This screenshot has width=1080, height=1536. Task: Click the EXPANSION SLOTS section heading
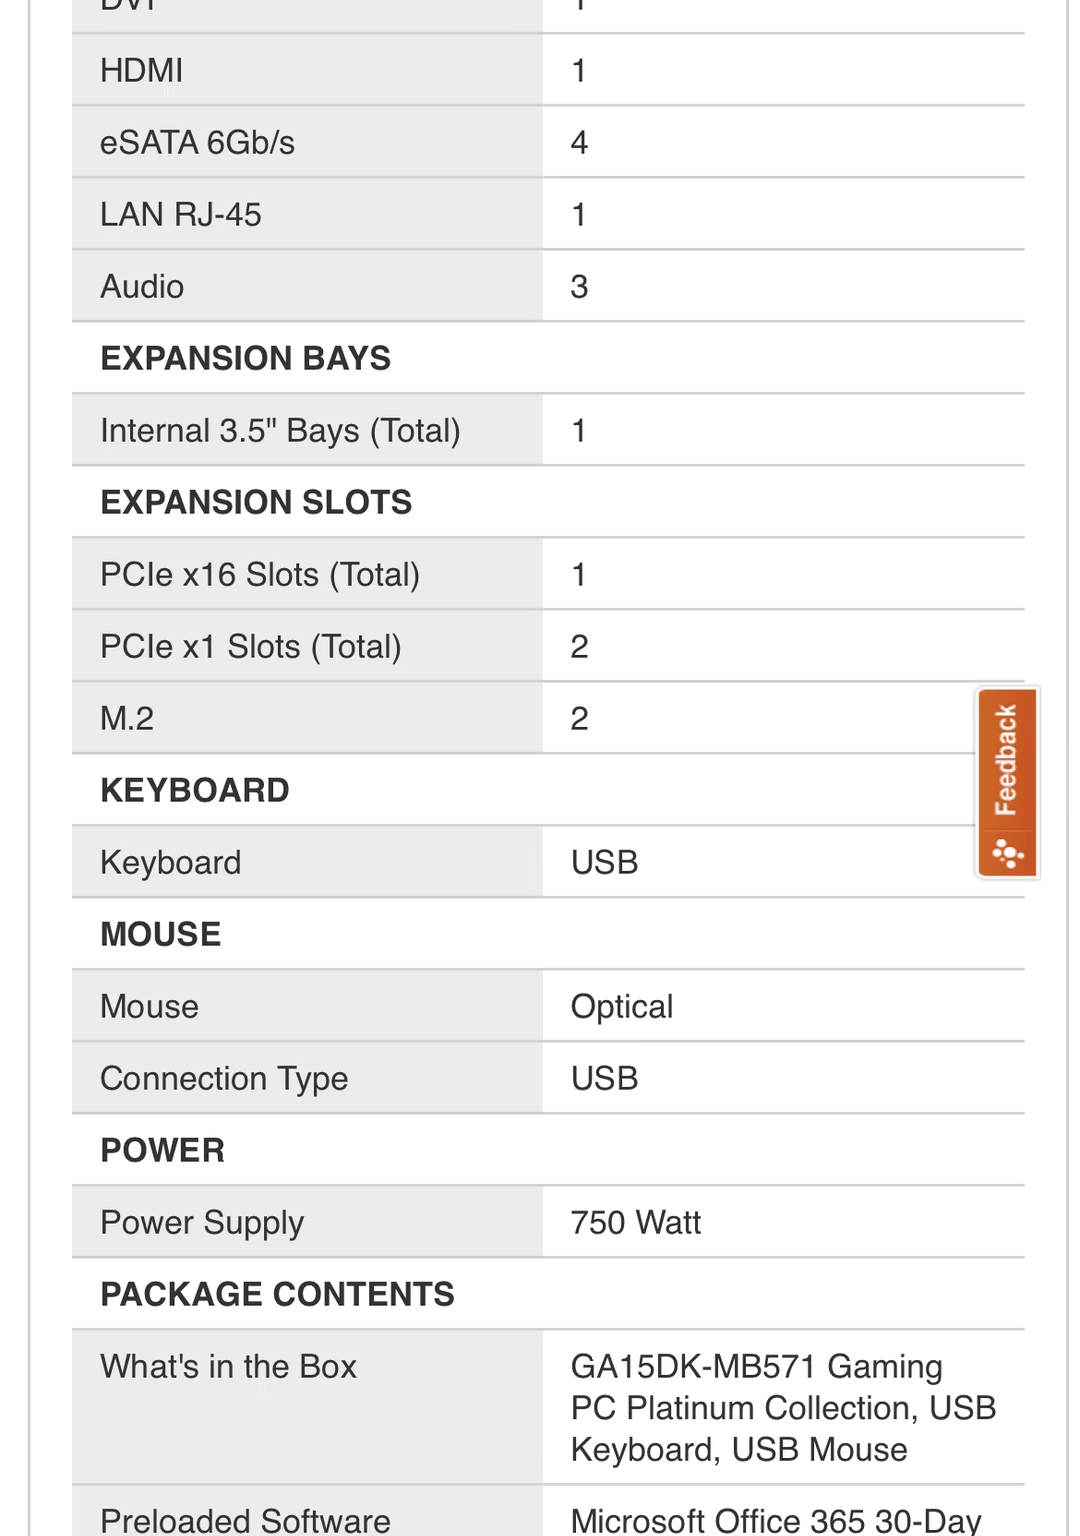pos(256,502)
